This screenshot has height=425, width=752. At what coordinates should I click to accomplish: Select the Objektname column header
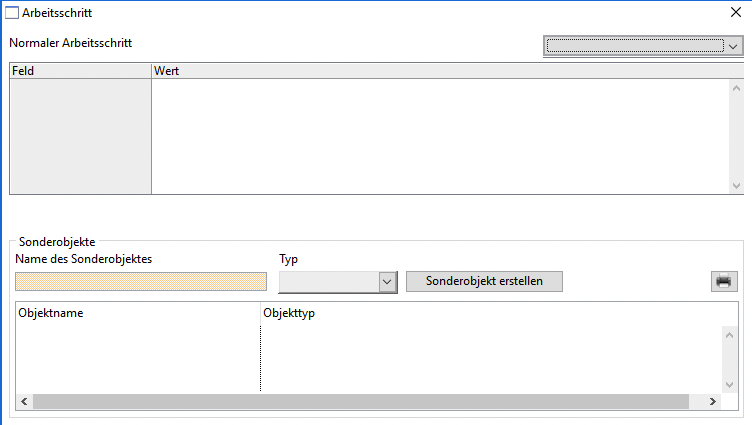(137, 313)
